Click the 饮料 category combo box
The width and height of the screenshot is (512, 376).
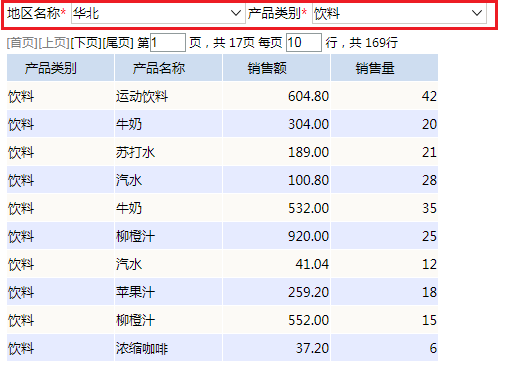pyautogui.click(x=399, y=14)
